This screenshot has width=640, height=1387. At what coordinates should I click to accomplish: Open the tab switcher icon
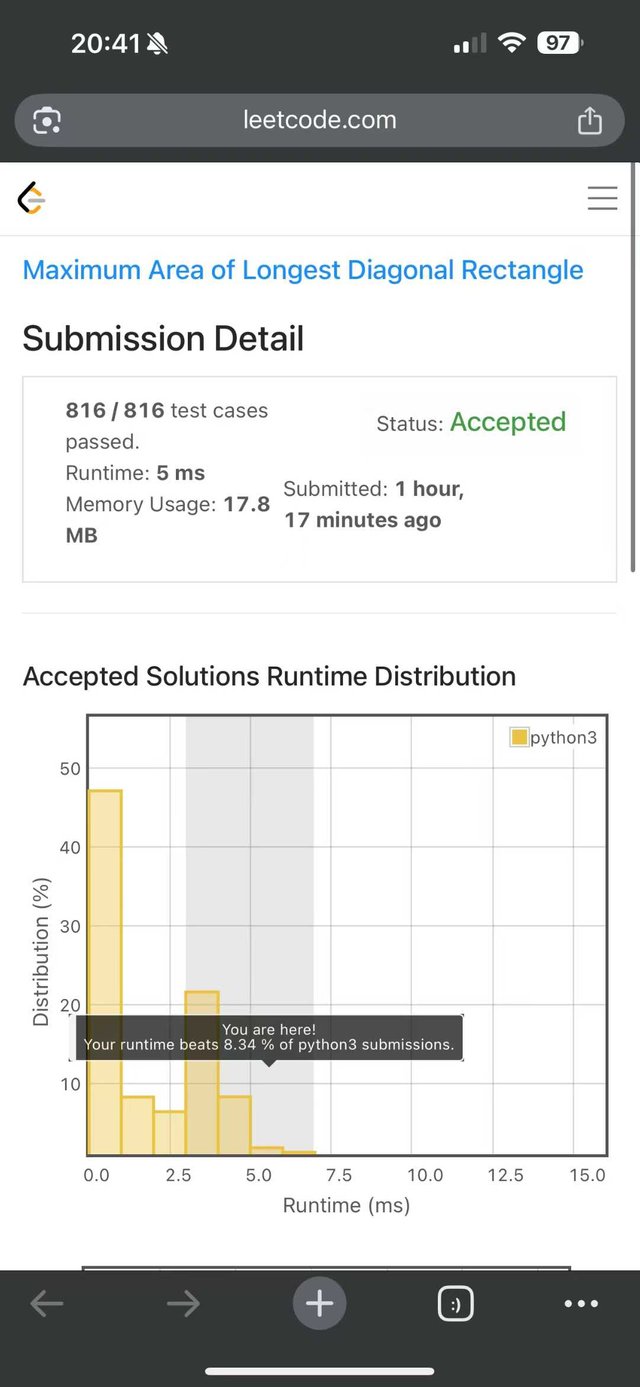(x=455, y=1303)
